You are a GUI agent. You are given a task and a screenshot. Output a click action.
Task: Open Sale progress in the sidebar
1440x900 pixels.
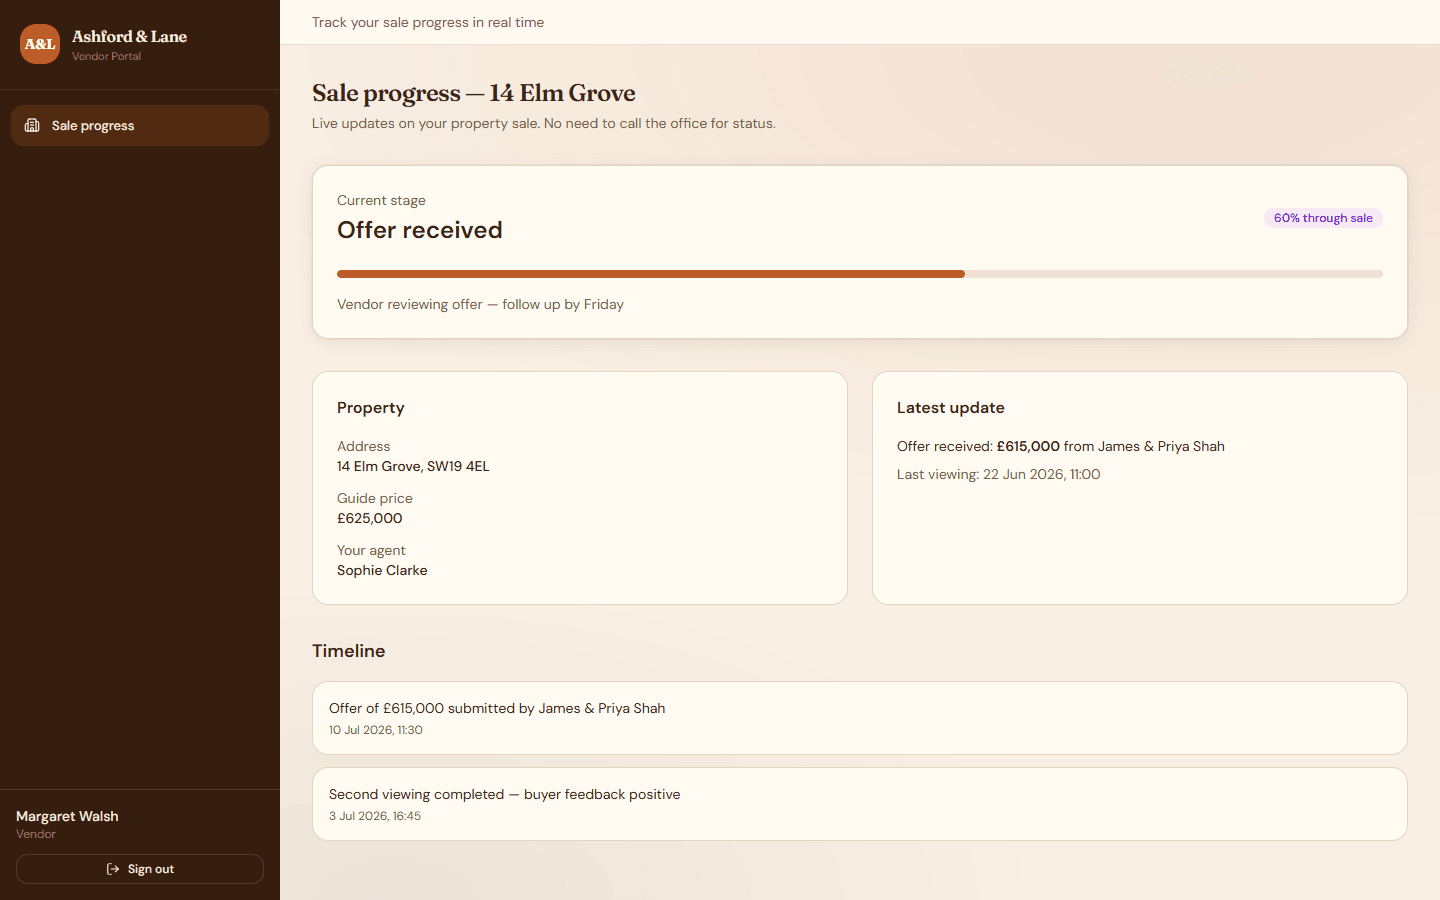point(140,125)
